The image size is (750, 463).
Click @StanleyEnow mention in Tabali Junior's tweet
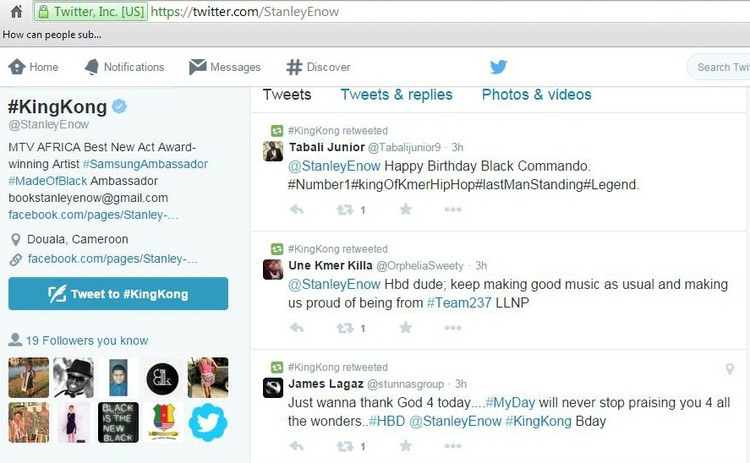coord(334,166)
